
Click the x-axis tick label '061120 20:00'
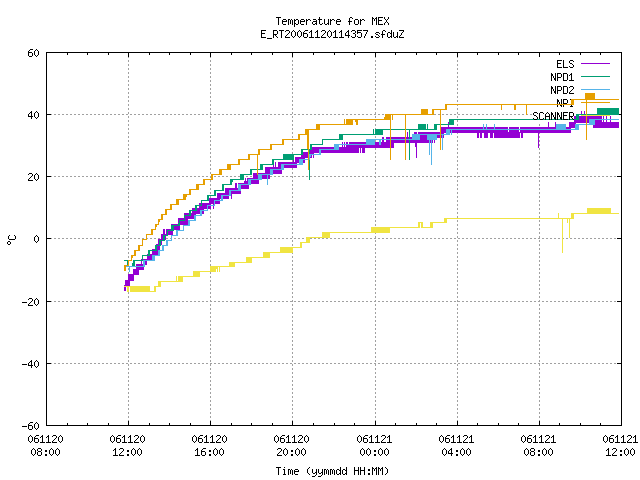click(291, 445)
